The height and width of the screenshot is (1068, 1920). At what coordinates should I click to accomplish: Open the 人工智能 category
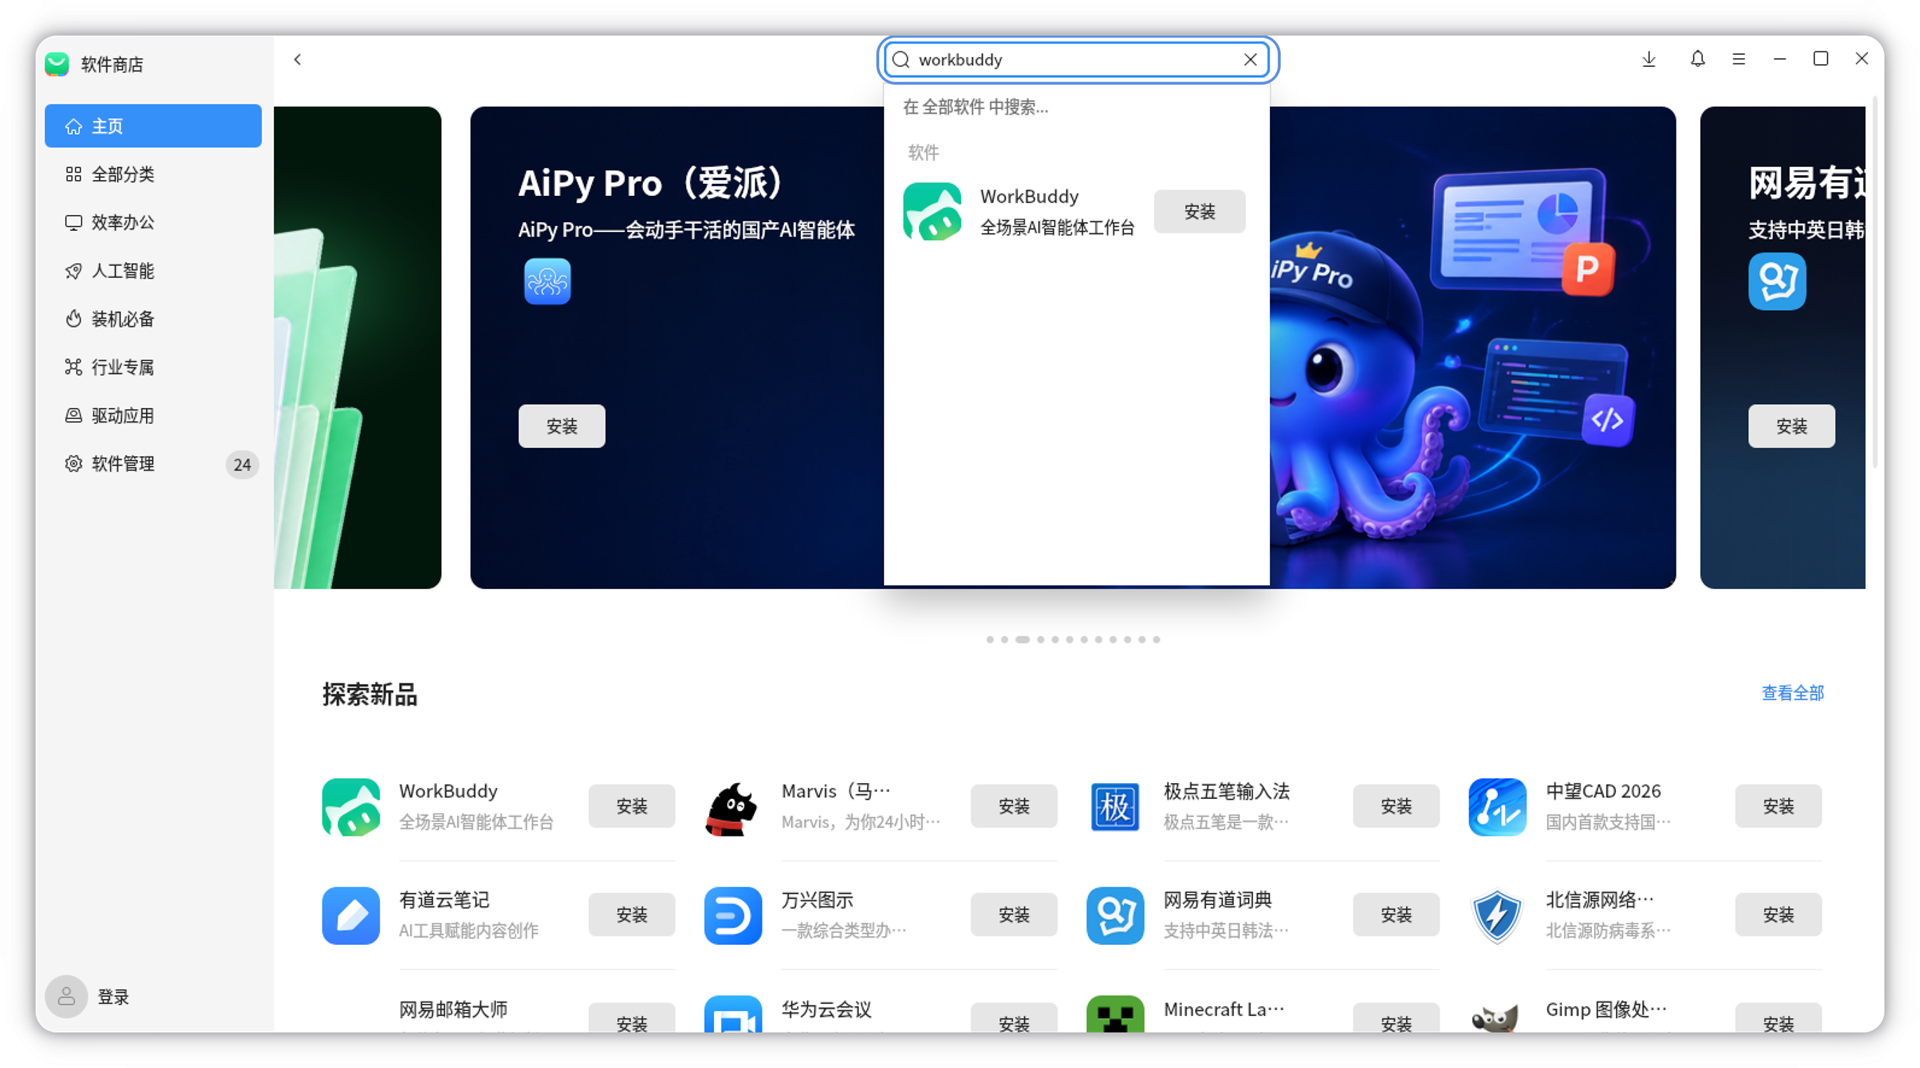point(153,271)
